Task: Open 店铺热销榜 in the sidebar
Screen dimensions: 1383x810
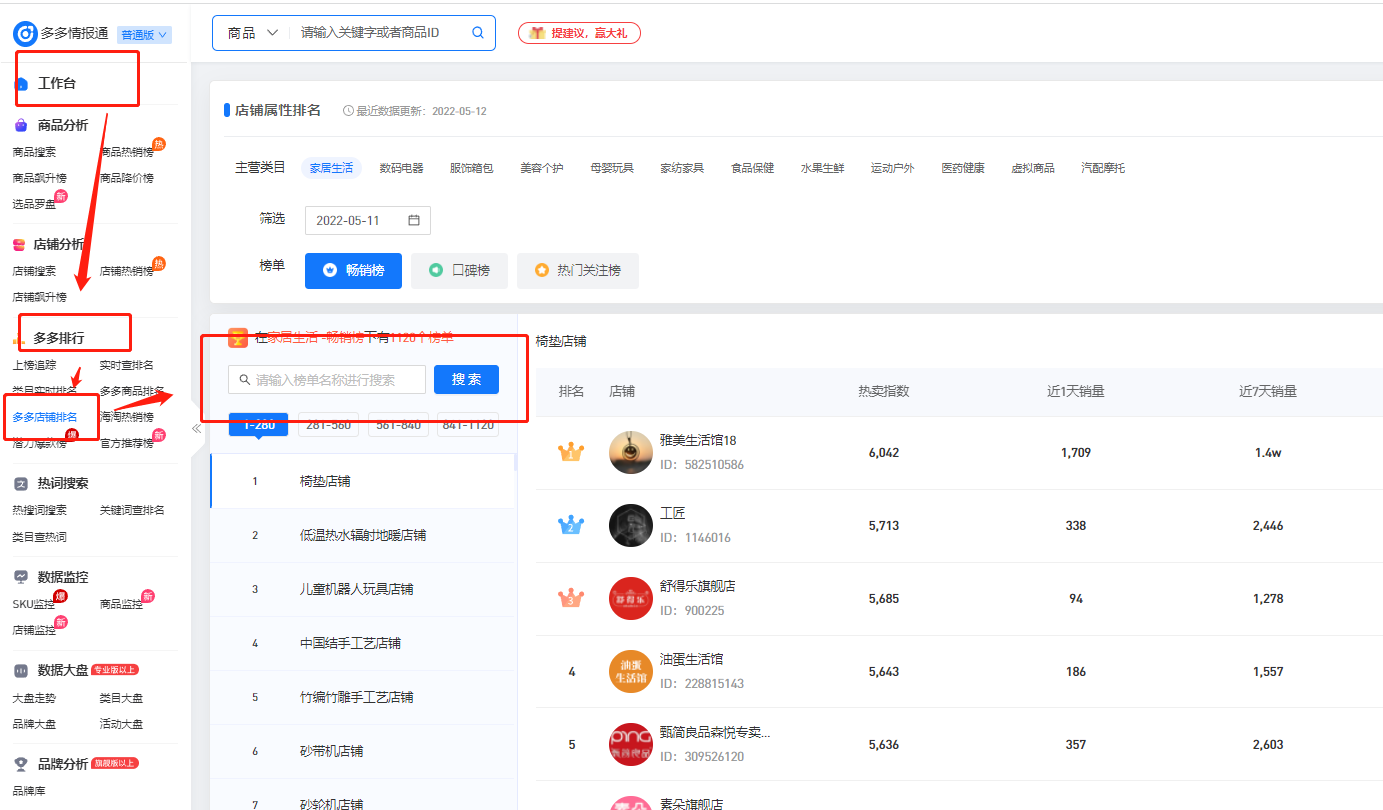Action: [127, 271]
